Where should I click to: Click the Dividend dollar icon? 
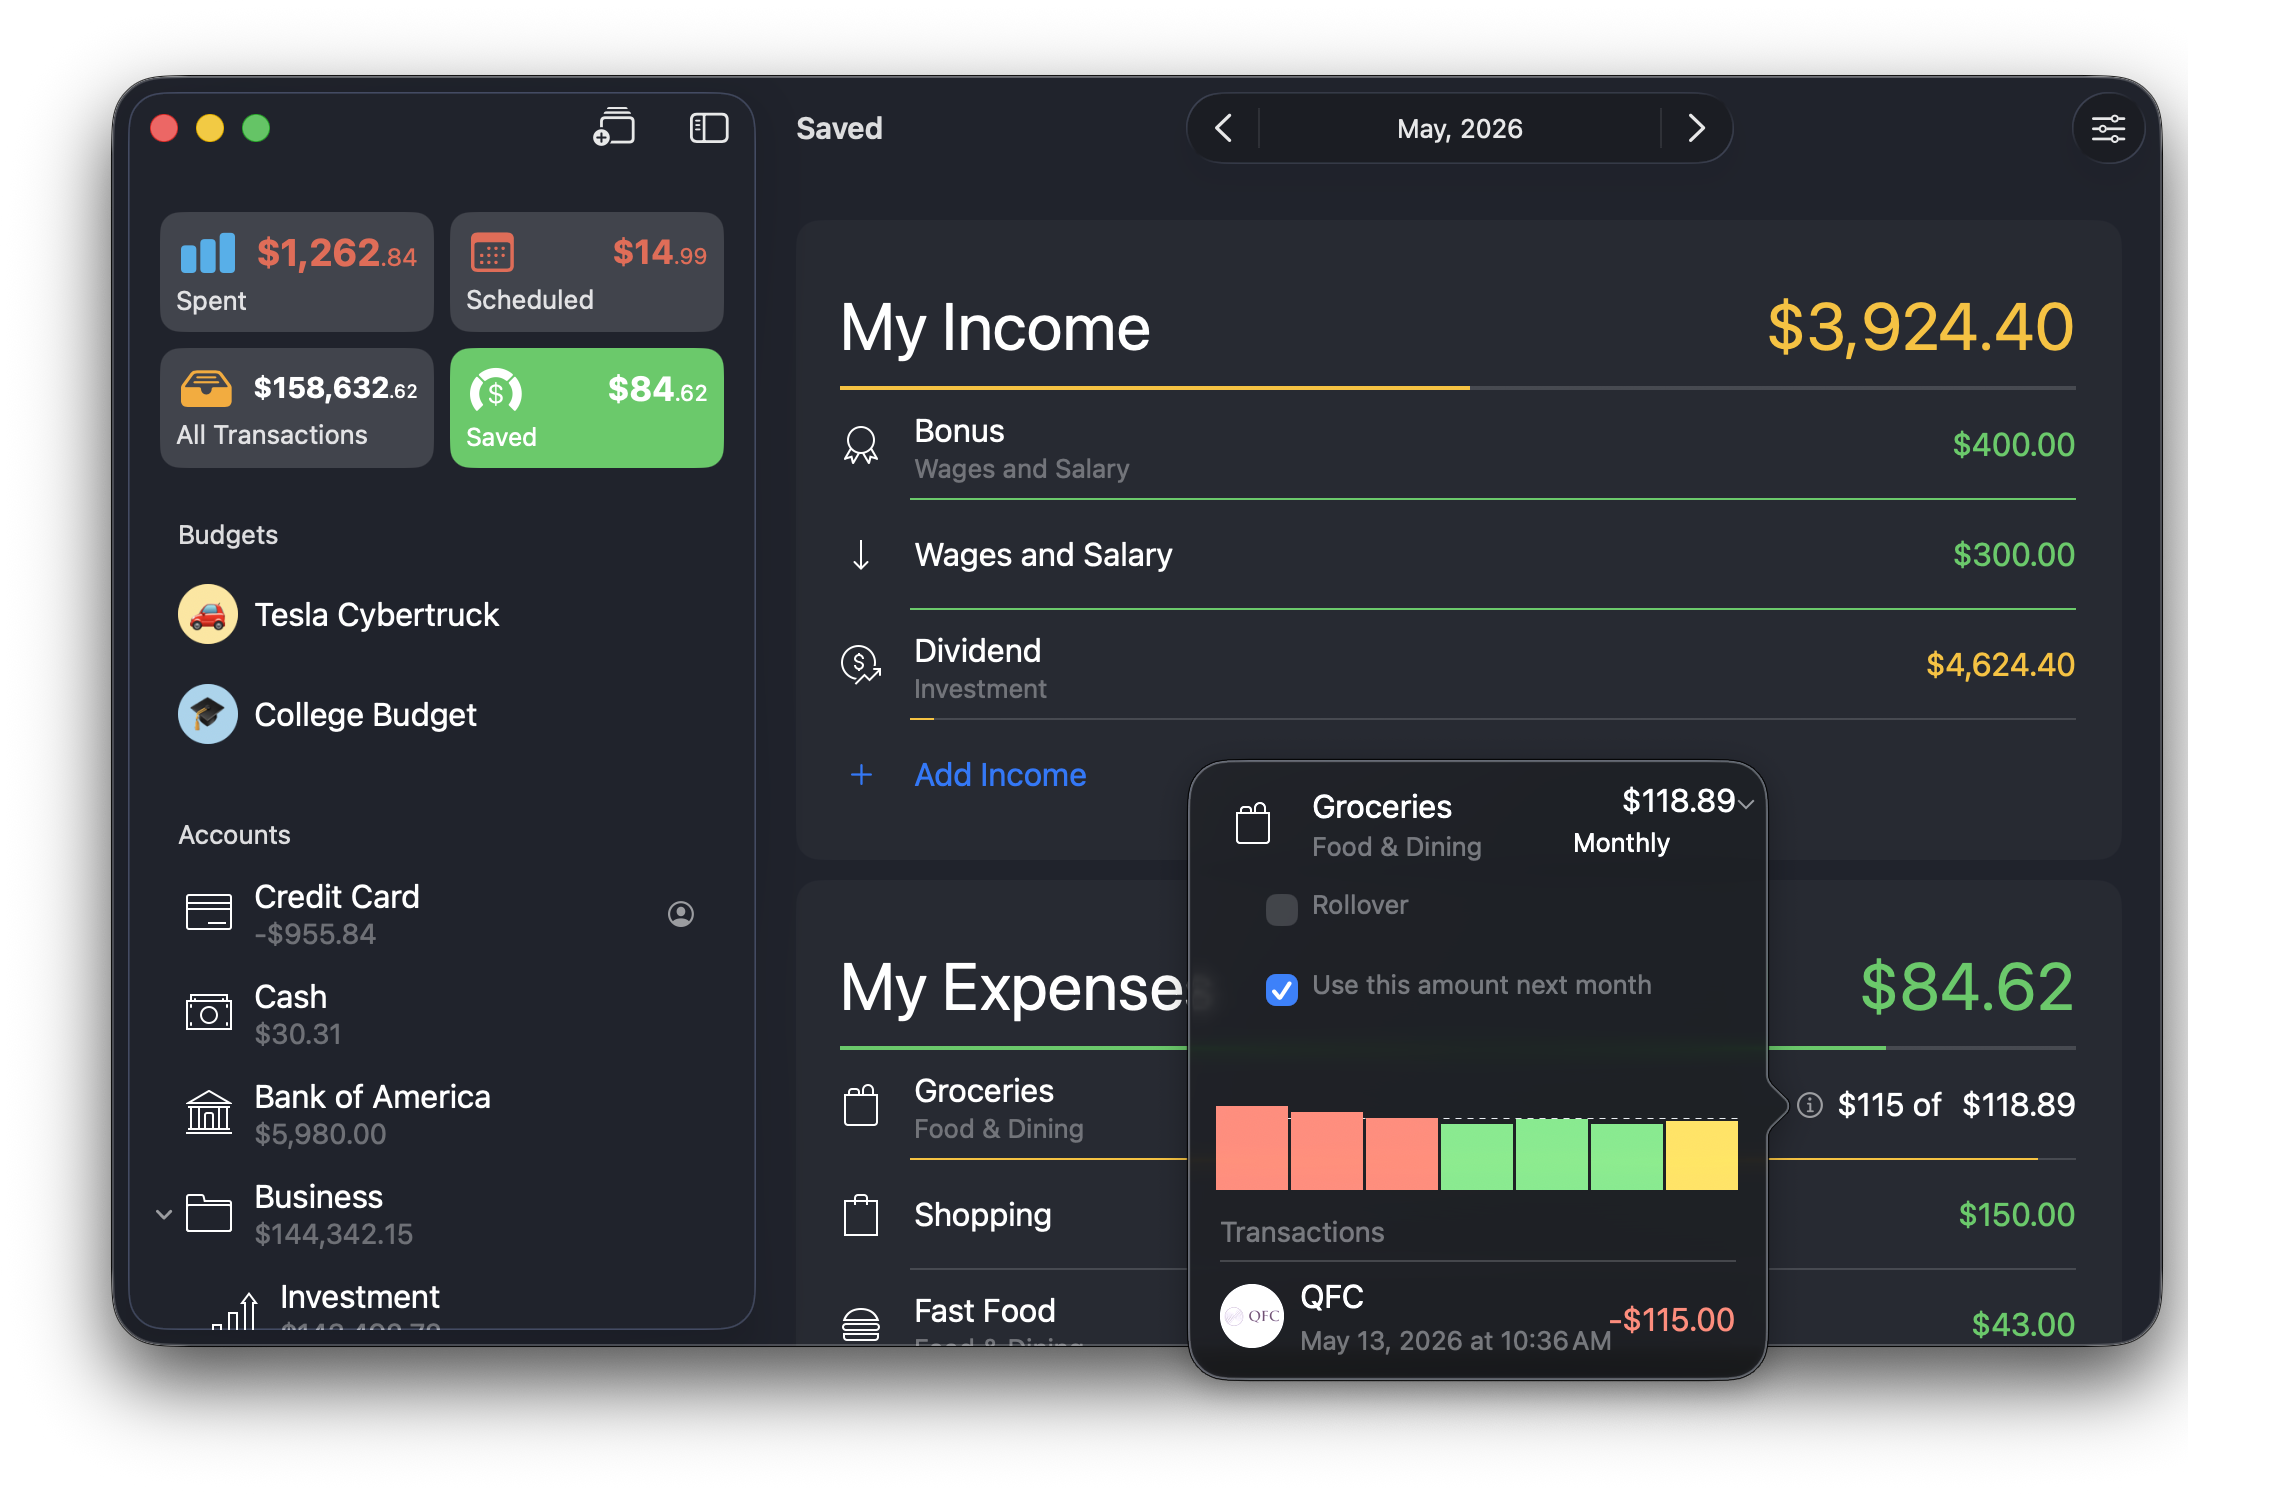pos(861,664)
